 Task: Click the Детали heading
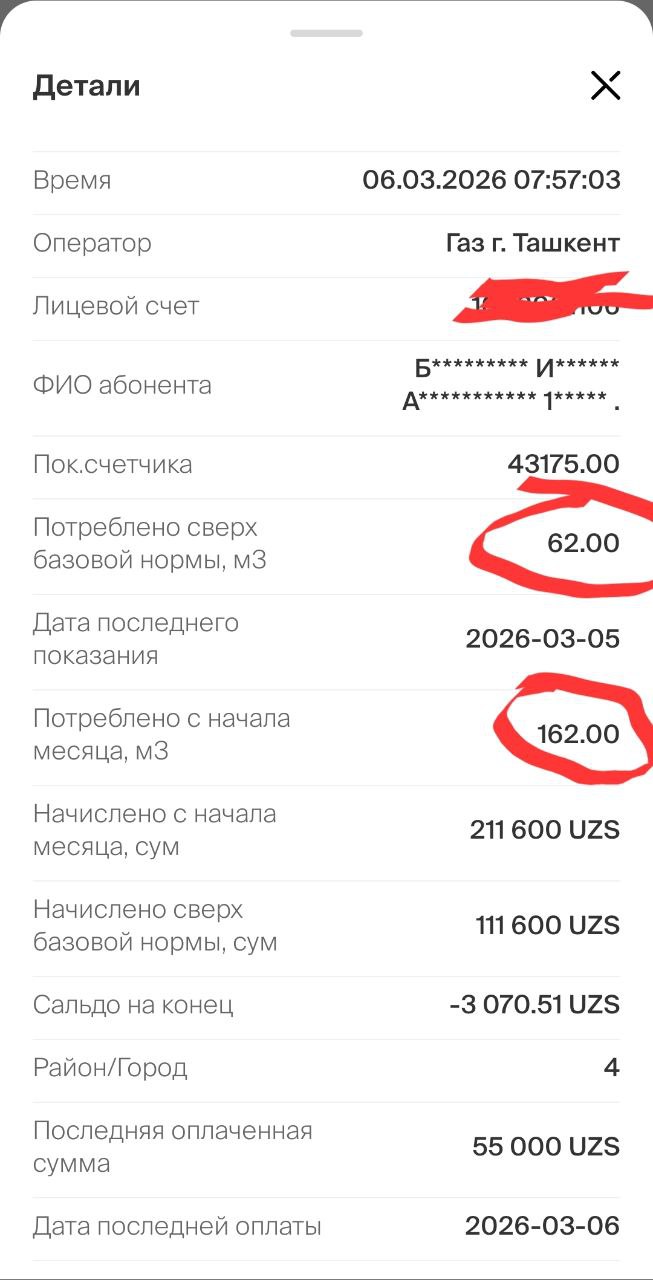click(x=87, y=86)
